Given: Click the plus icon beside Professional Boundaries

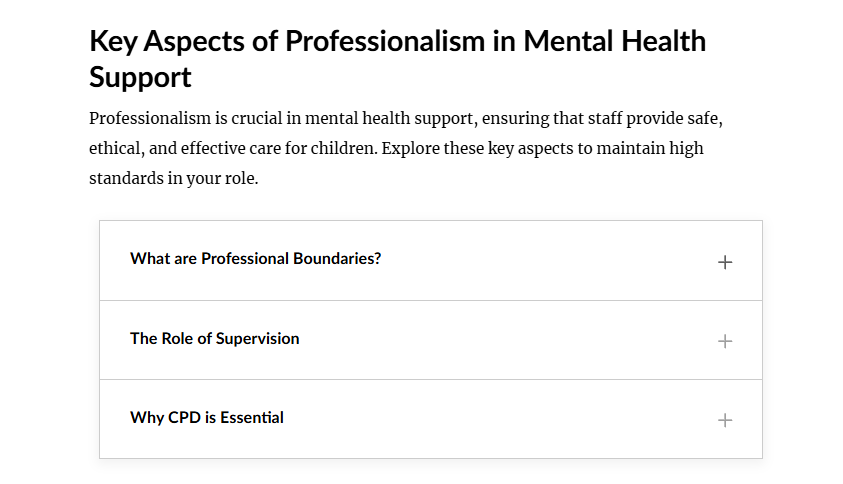Looking at the screenshot, I should pos(725,262).
